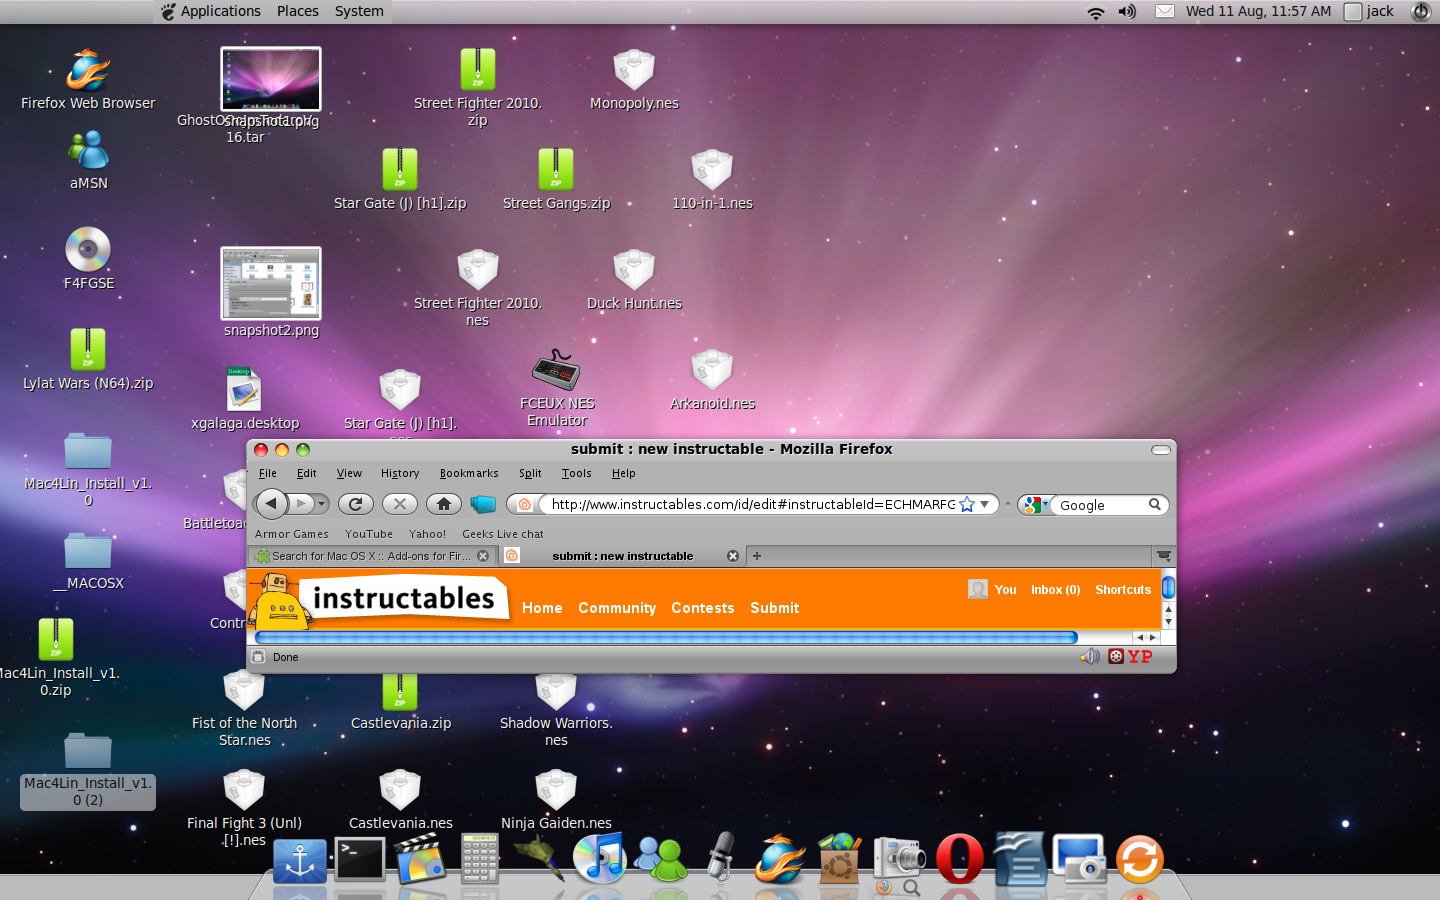
Task: Click the YP icon in the status bar
Action: (1139, 657)
